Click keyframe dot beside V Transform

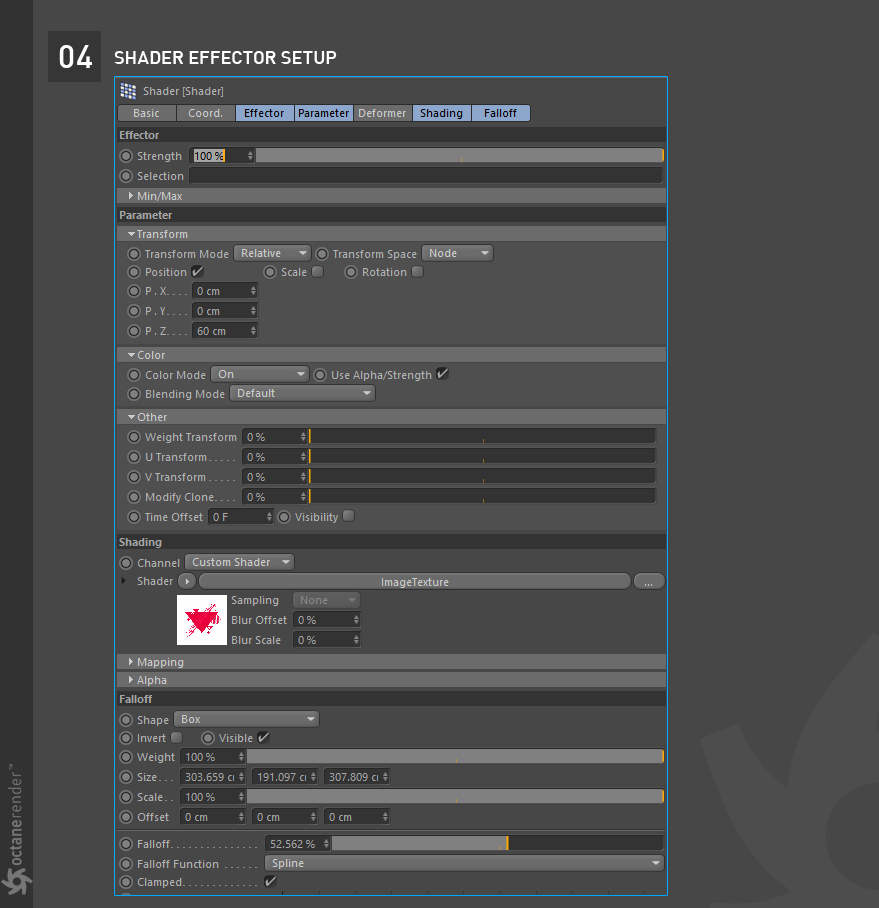tap(134, 477)
